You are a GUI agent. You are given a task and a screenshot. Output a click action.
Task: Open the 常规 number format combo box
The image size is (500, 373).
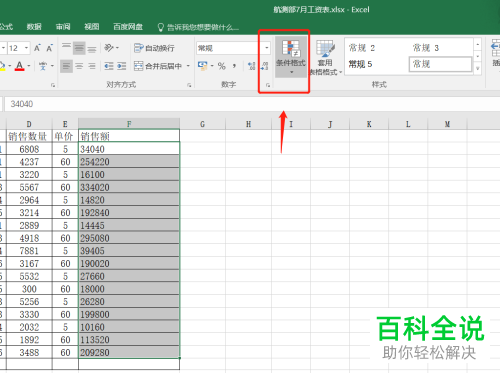(x=233, y=48)
